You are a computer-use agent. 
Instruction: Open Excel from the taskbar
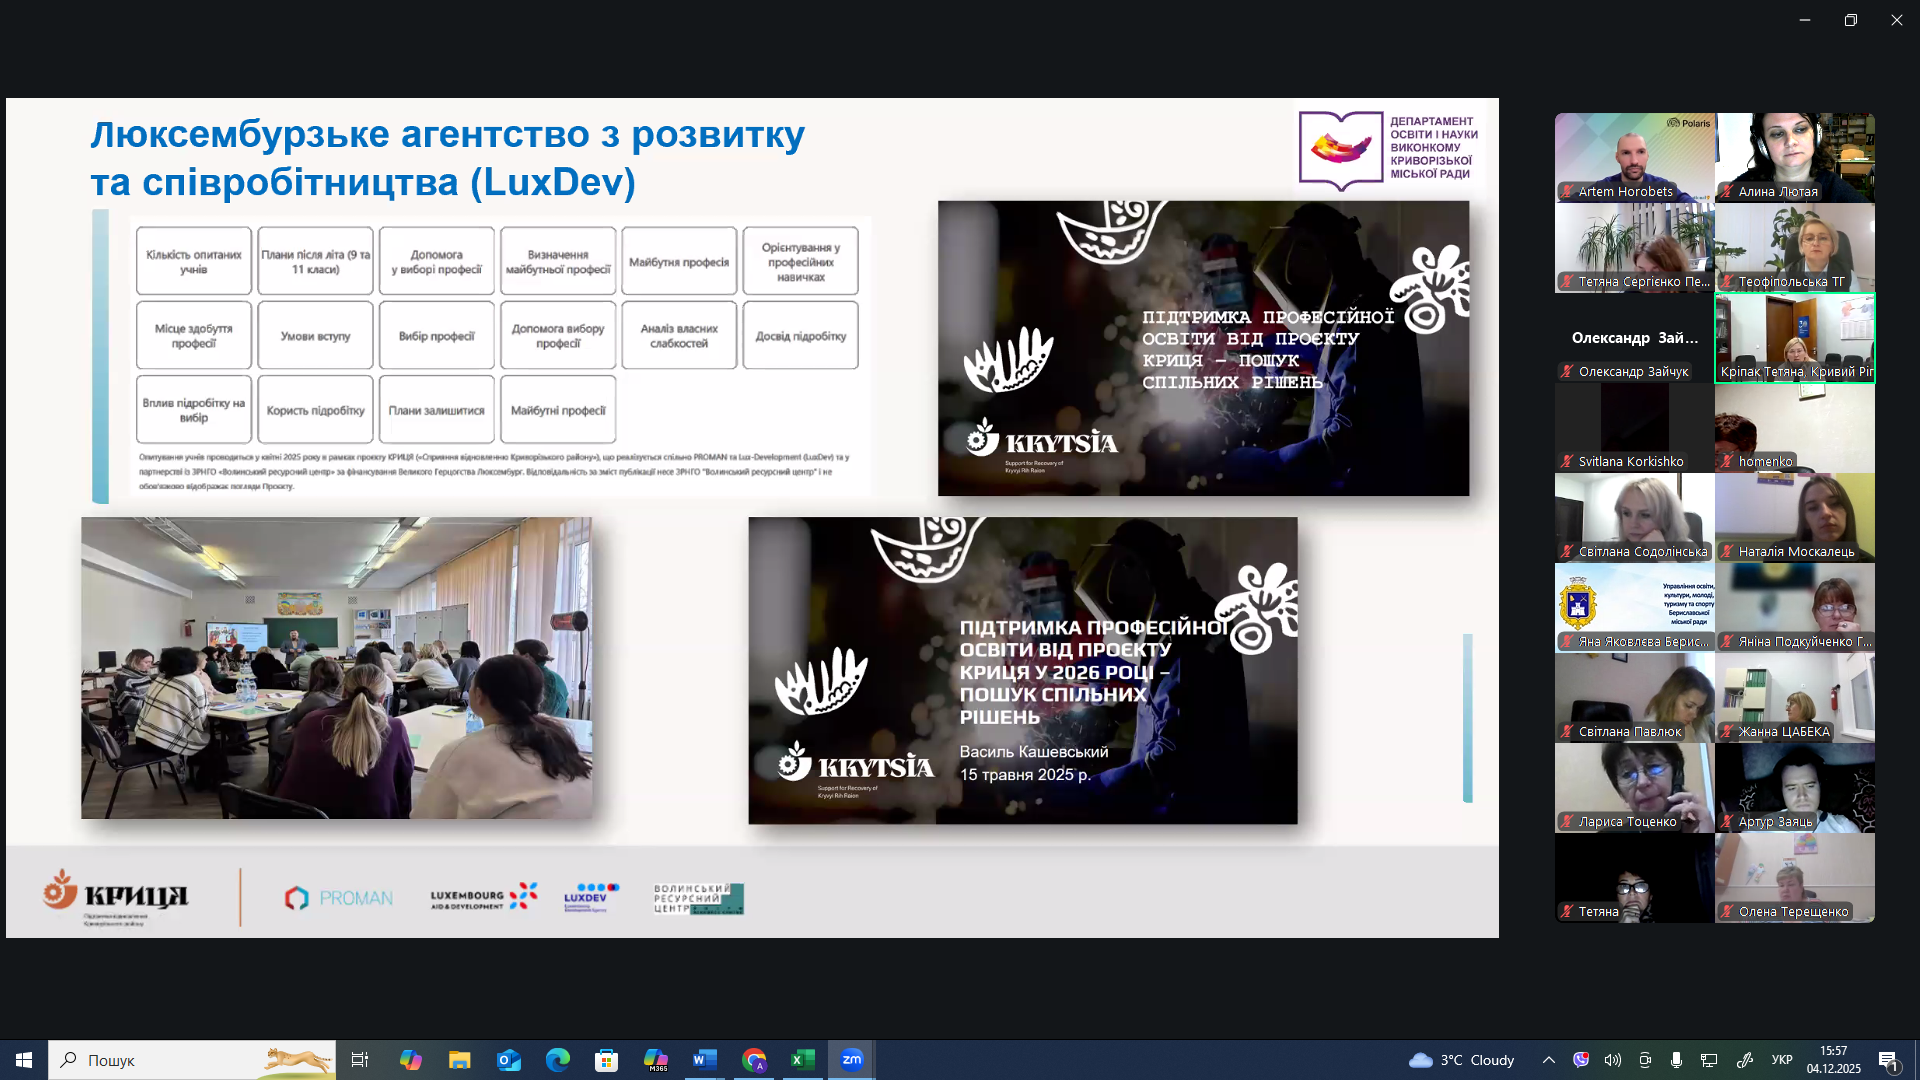click(x=803, y=1060)
